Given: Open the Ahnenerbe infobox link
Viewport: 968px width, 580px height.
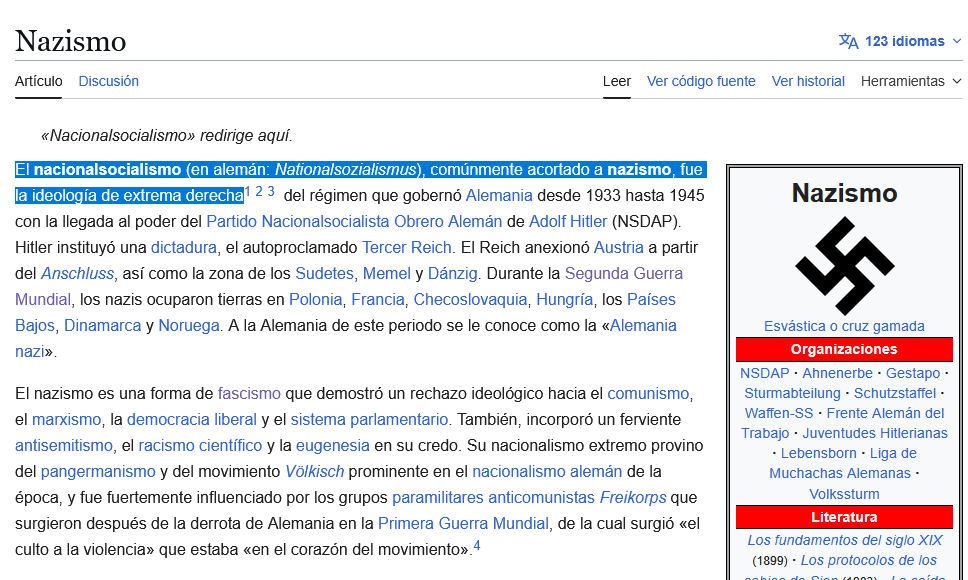Looking at the screenshot, I should coord(837,373).
